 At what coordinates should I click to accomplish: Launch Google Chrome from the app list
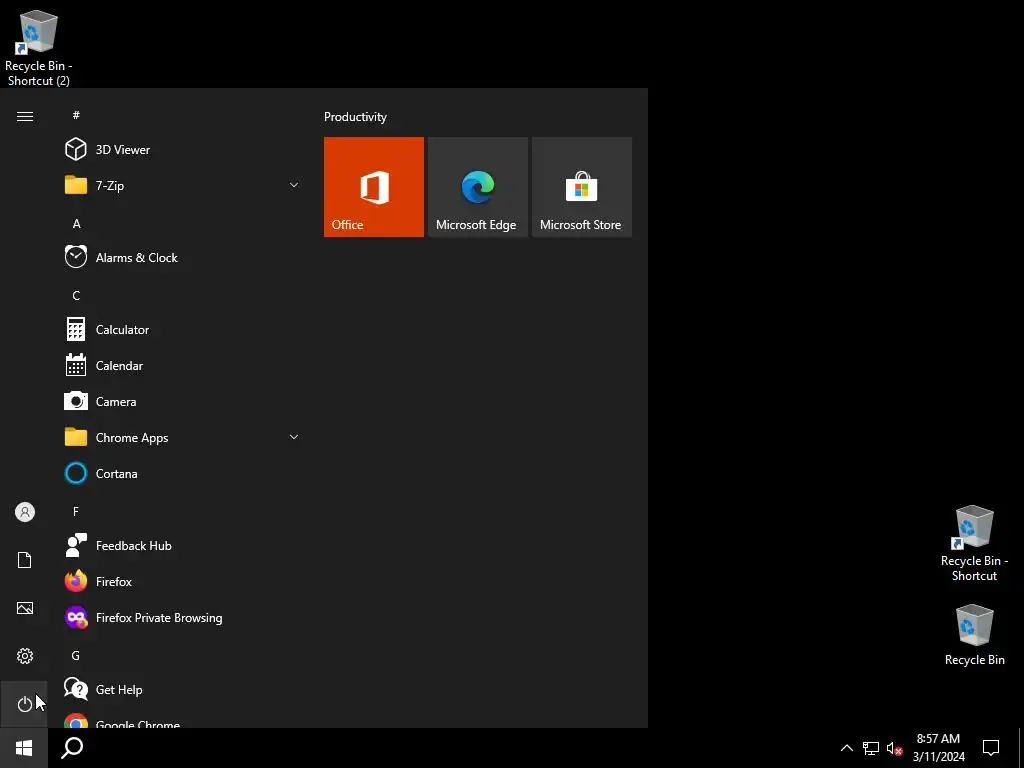183,719
